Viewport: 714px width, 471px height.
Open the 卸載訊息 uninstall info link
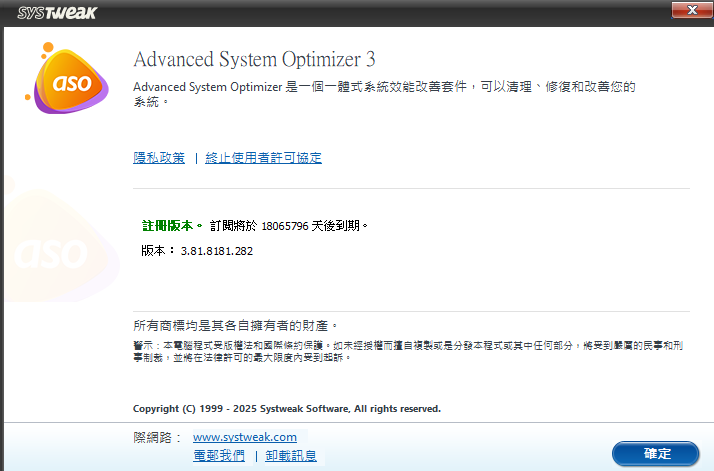click(x=291, y=456)
